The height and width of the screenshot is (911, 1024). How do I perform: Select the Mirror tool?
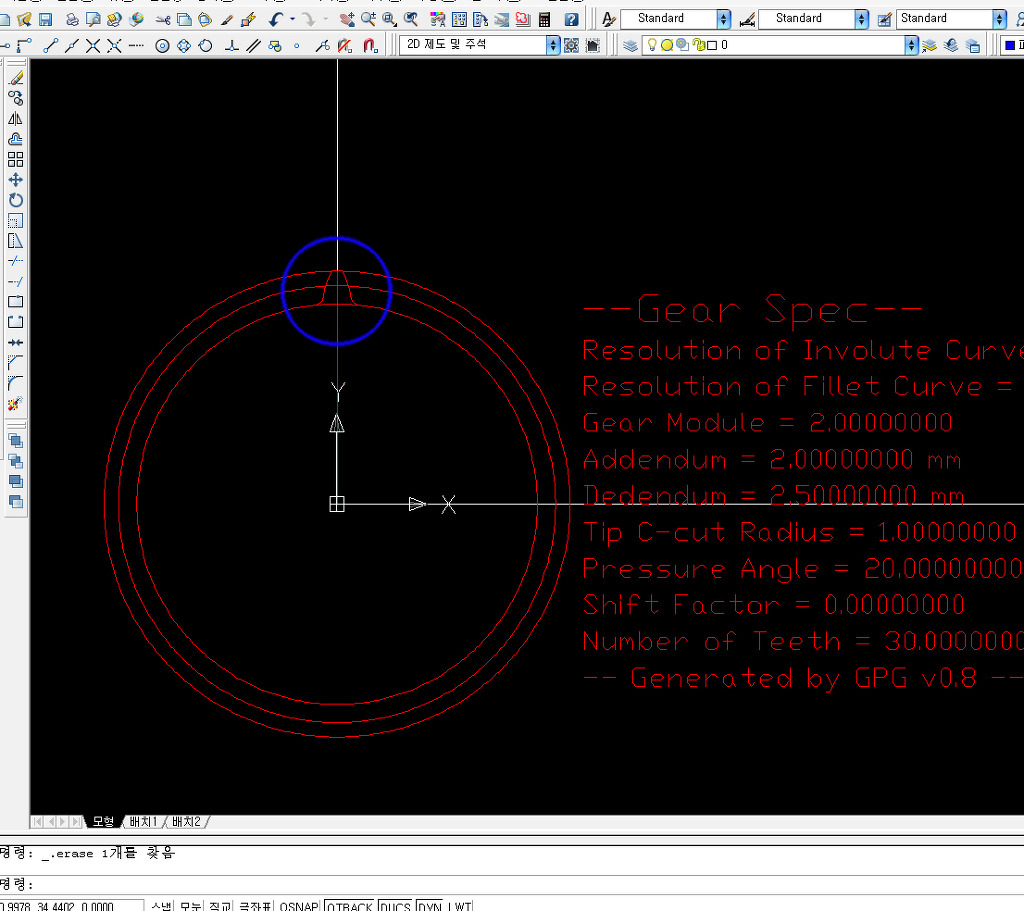tap(16, 118)
